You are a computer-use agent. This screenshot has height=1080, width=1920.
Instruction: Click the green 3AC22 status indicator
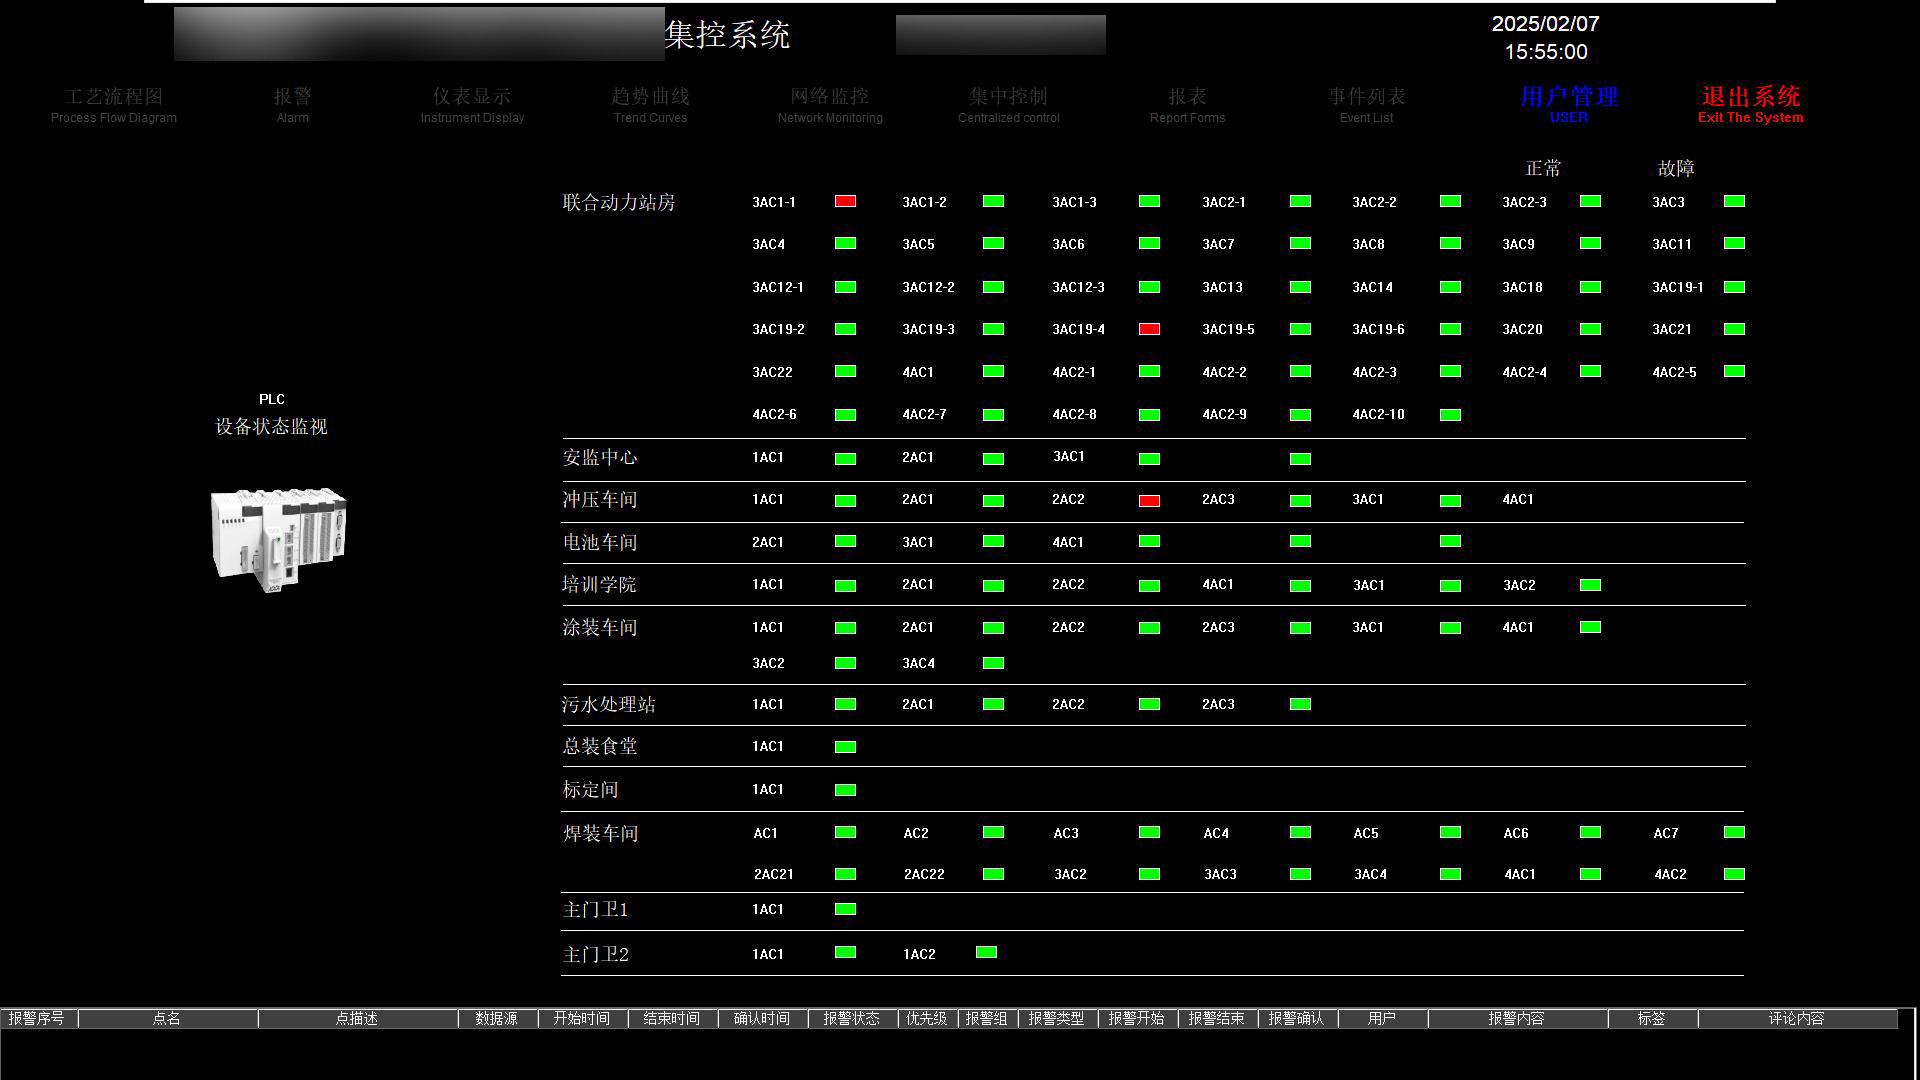[845, 371]
